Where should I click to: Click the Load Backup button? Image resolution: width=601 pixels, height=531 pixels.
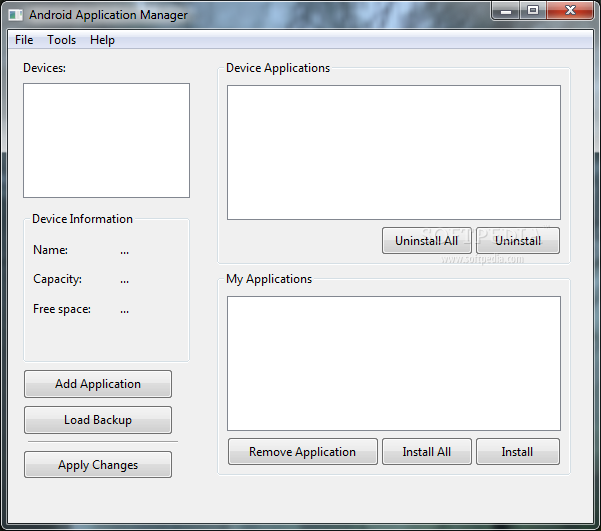98,420
